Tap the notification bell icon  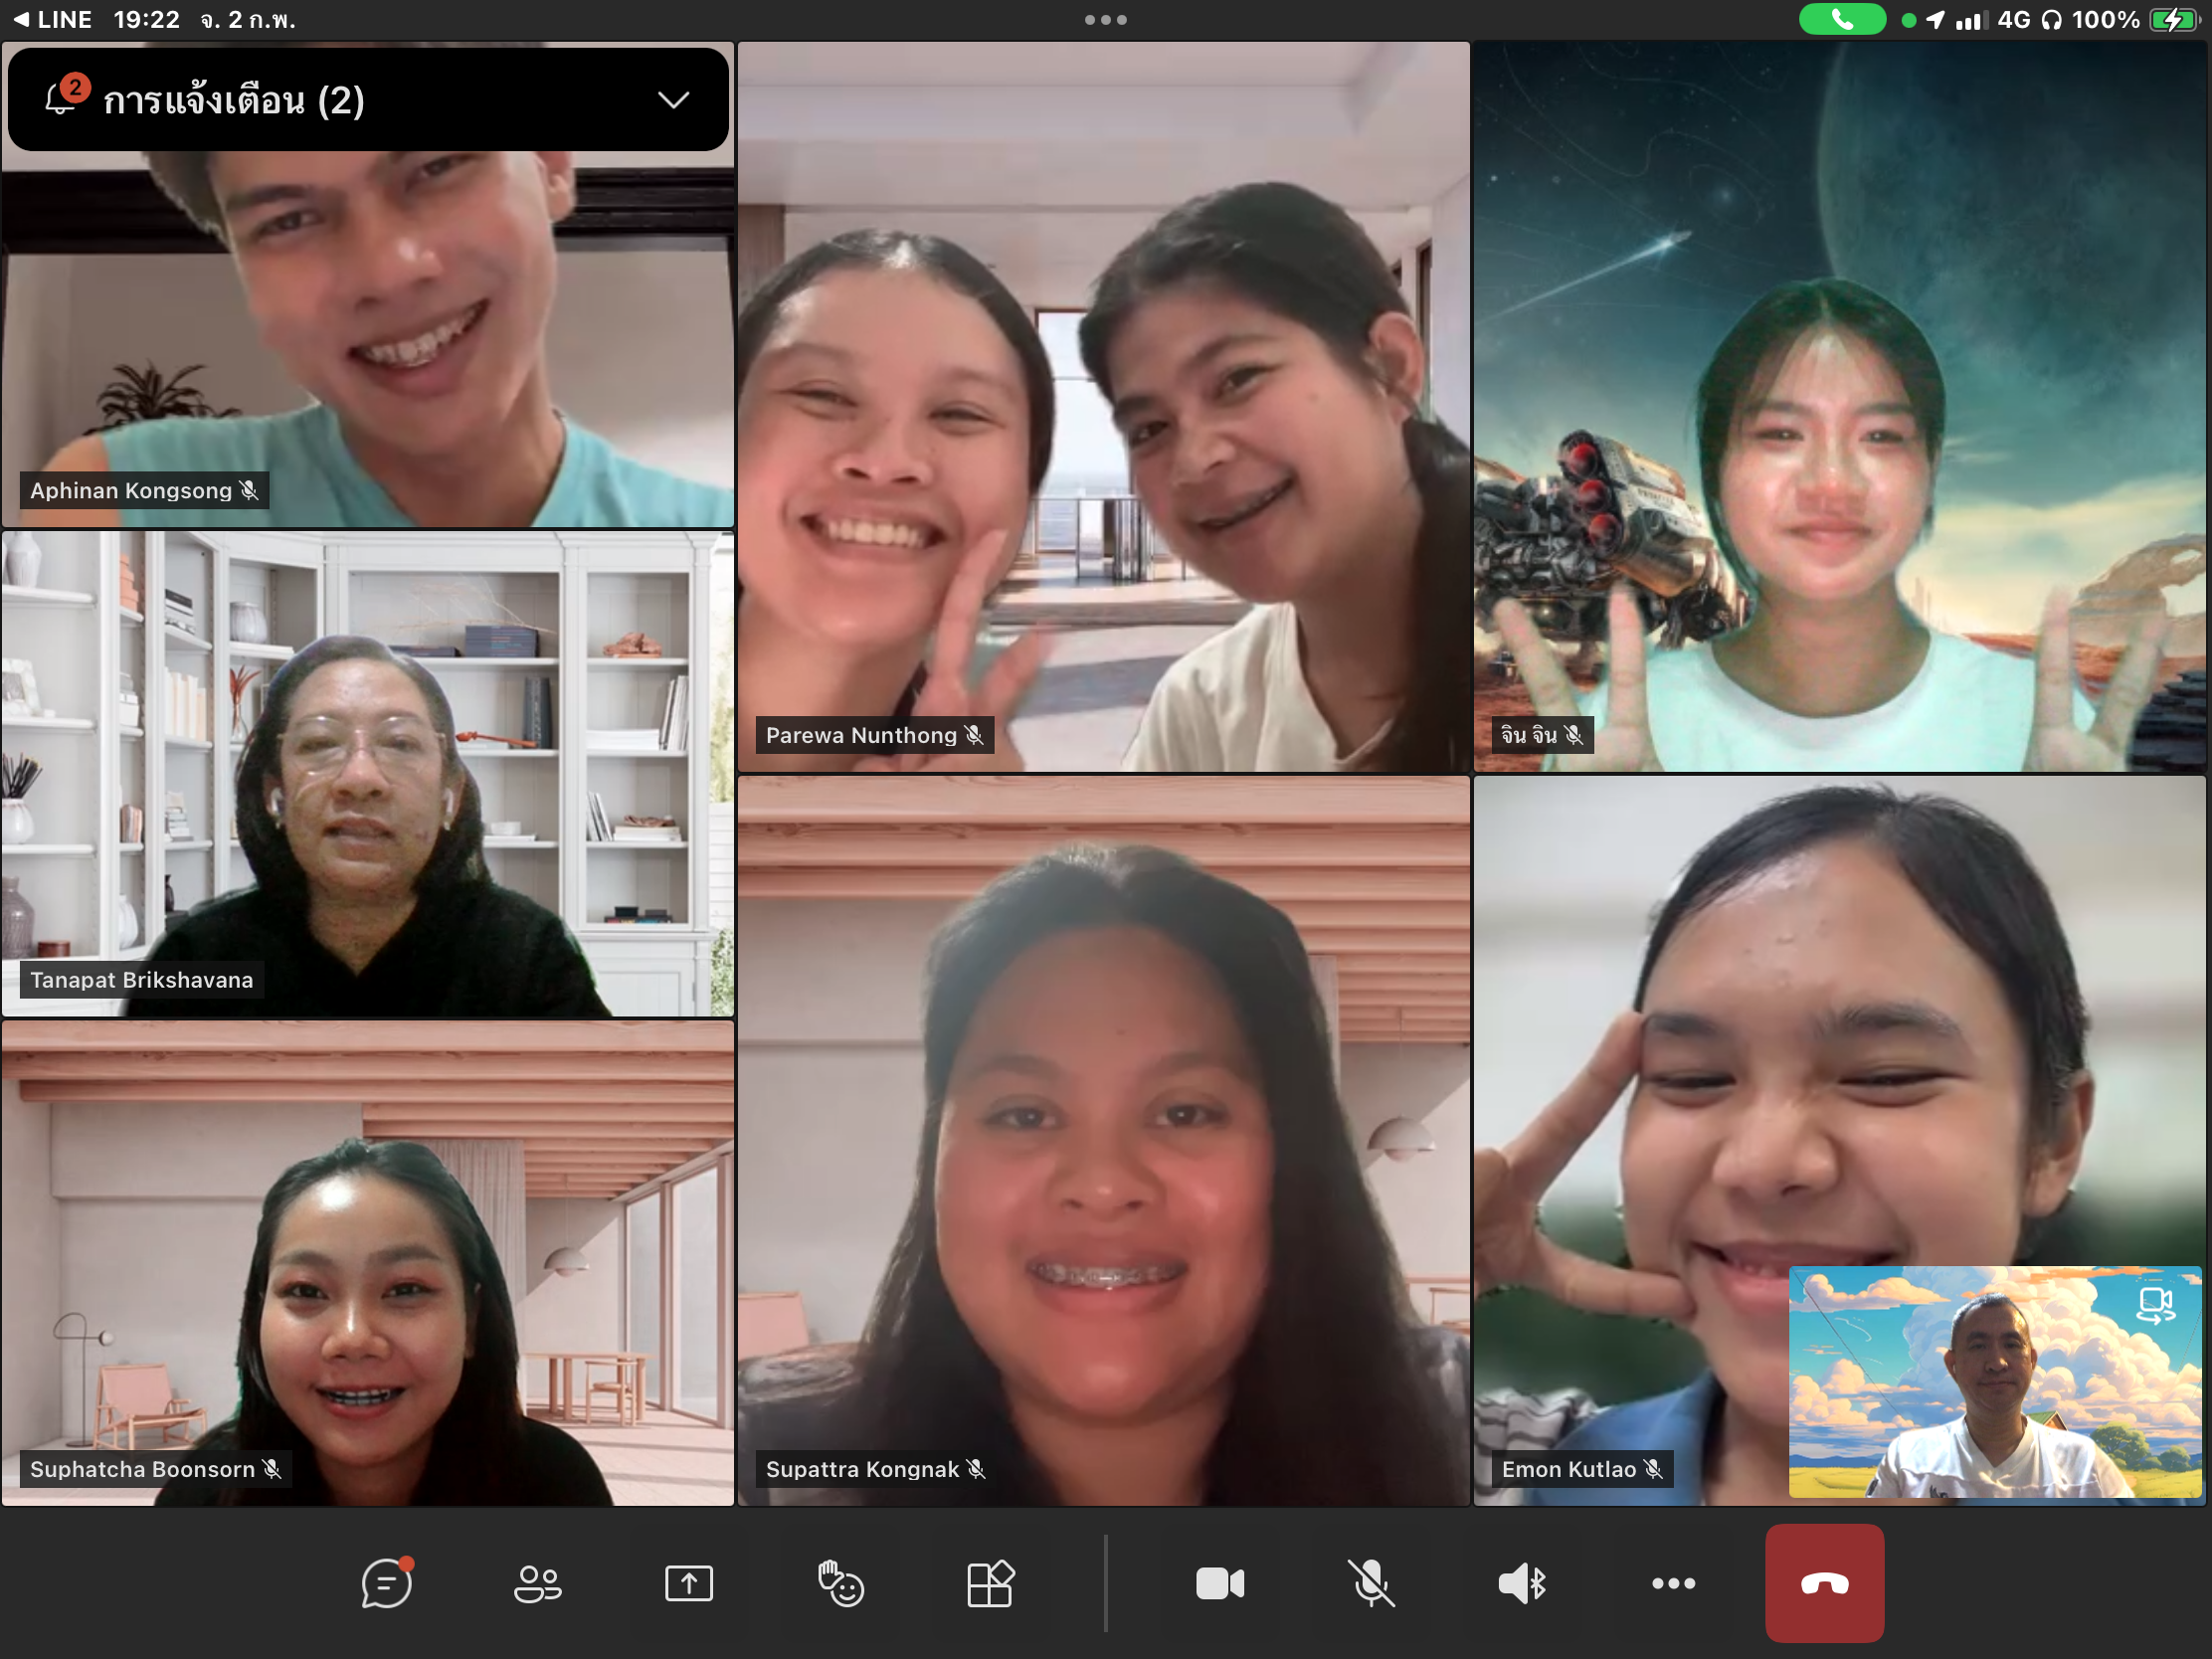62,99
